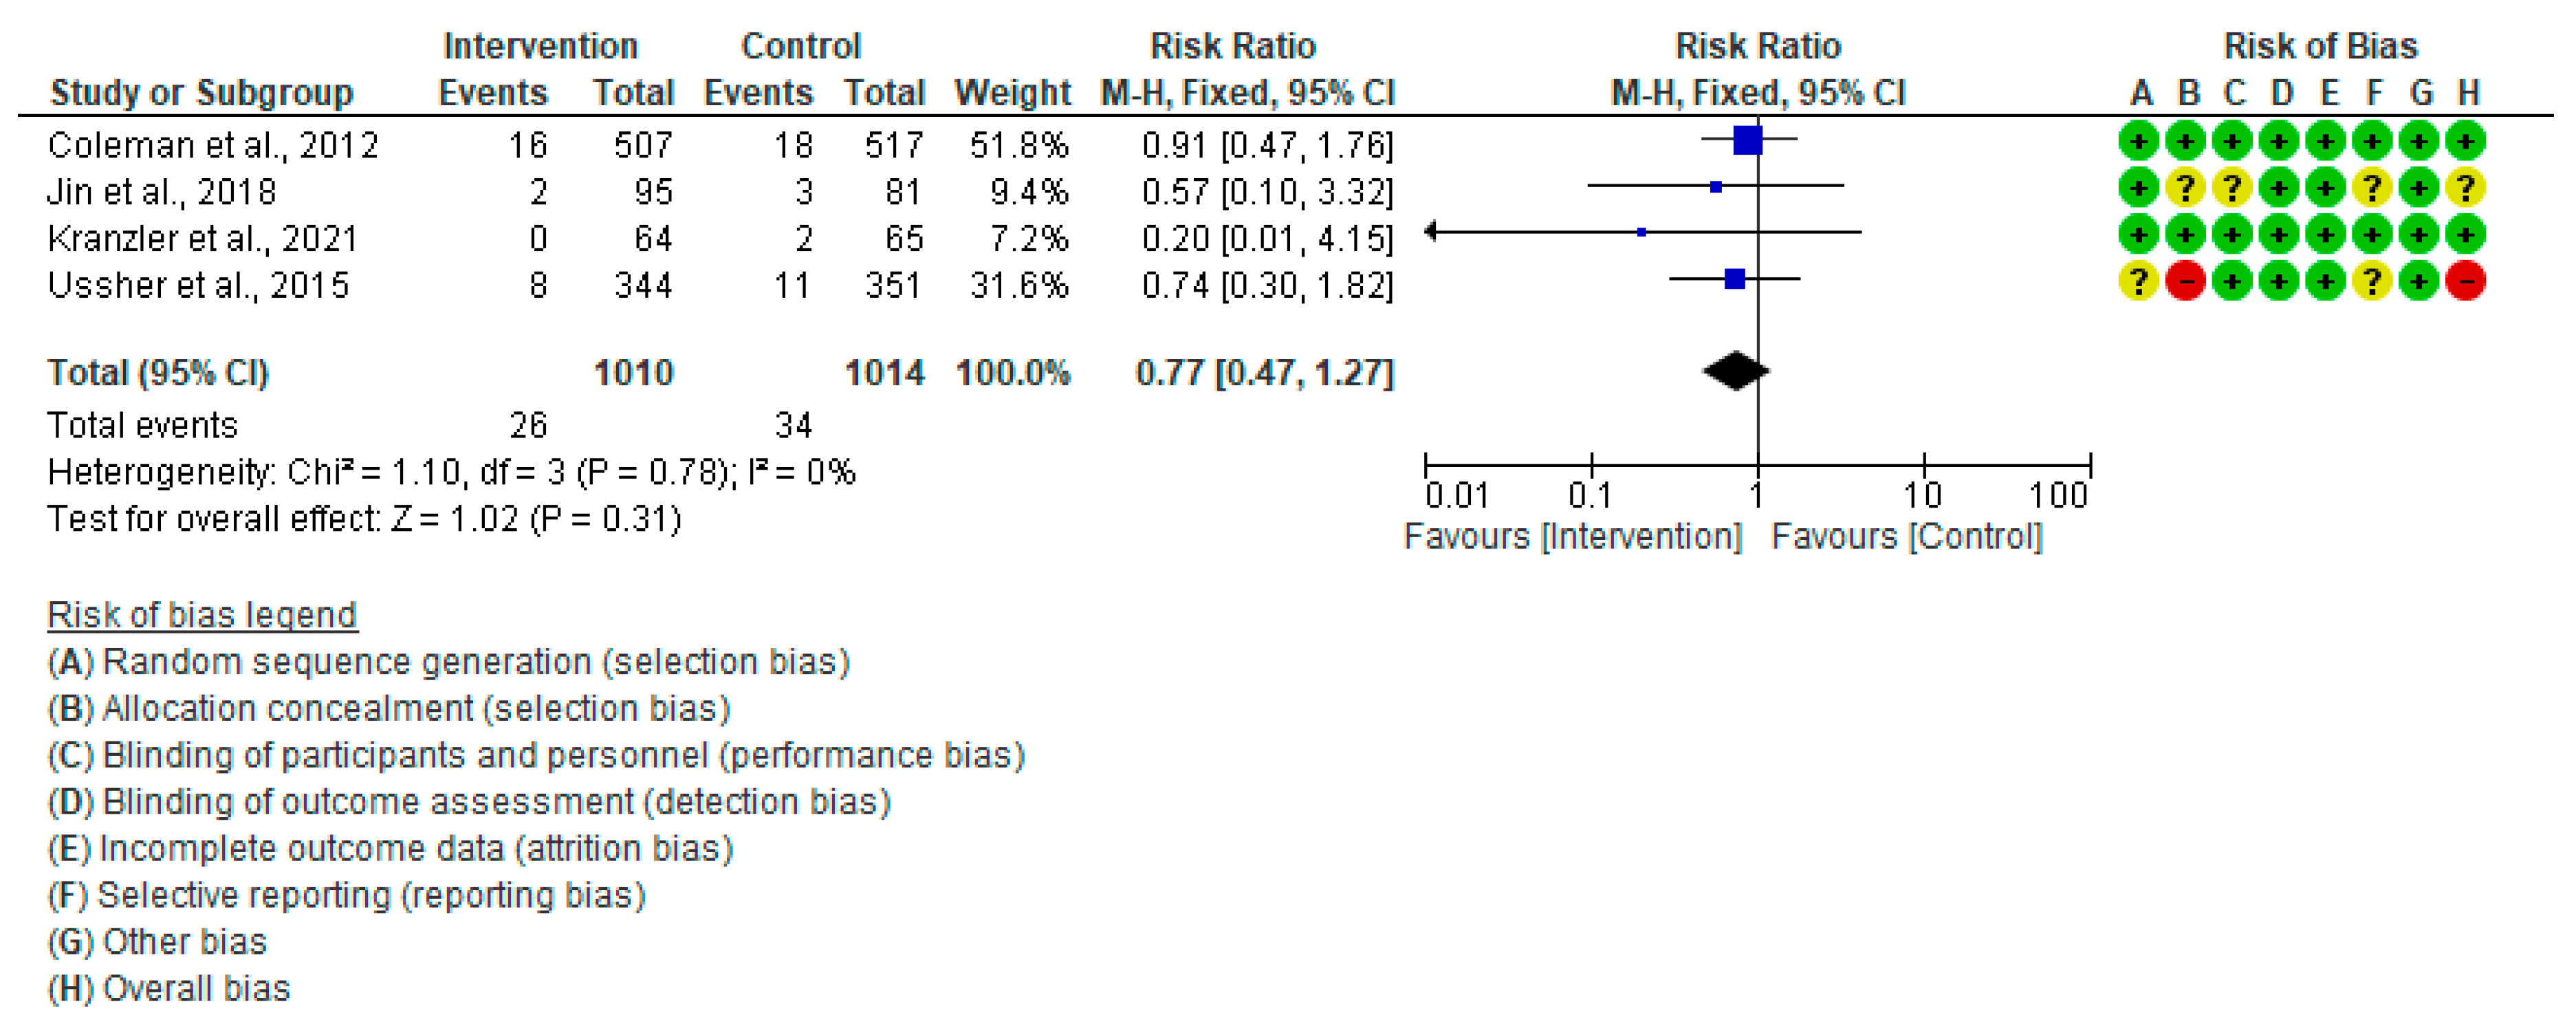Open the Risk of bias legend link
2576x1033 pixels.
tap(202, 615)
